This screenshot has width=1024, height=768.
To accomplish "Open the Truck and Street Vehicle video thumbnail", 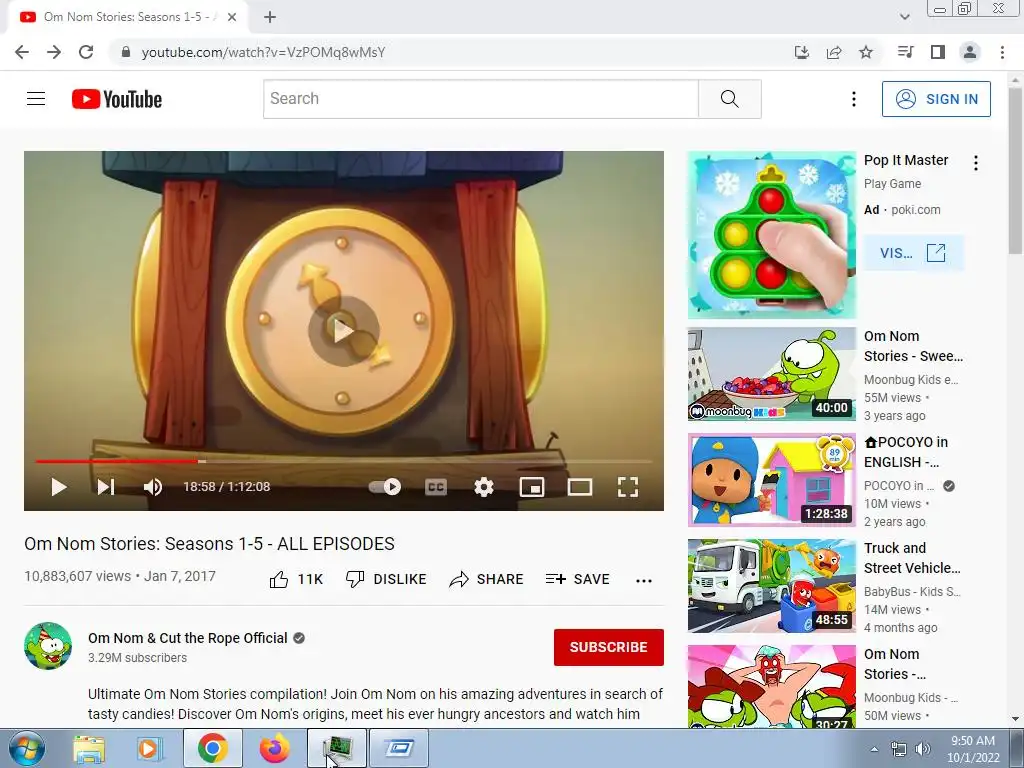I will (771, 586).
